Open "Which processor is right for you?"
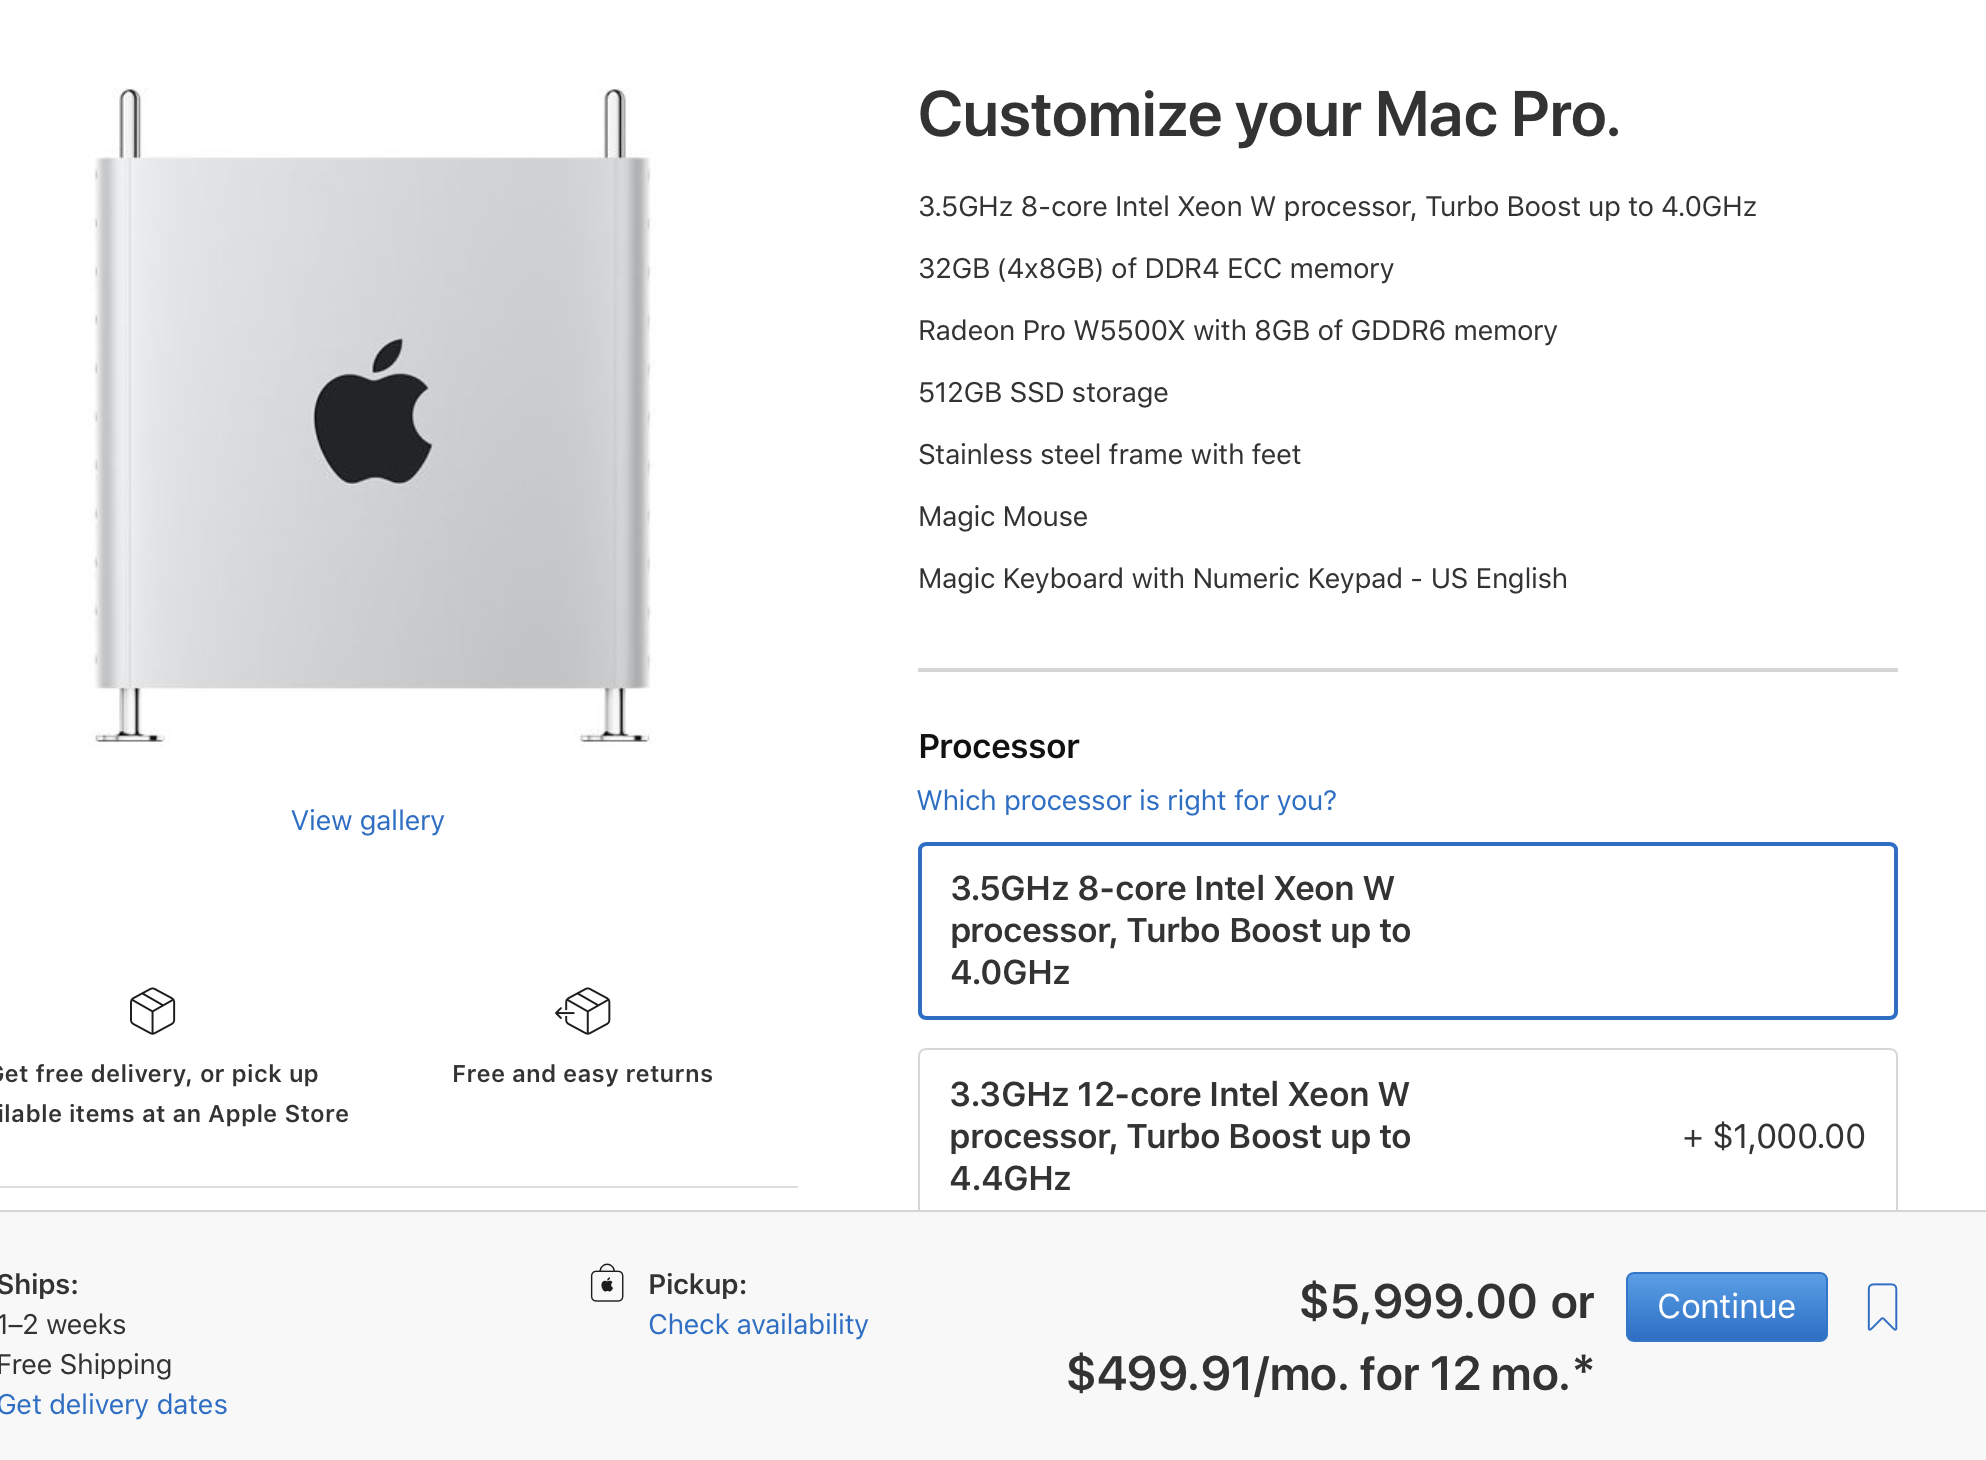The image size is (1986, 1460). [1126, 800]
